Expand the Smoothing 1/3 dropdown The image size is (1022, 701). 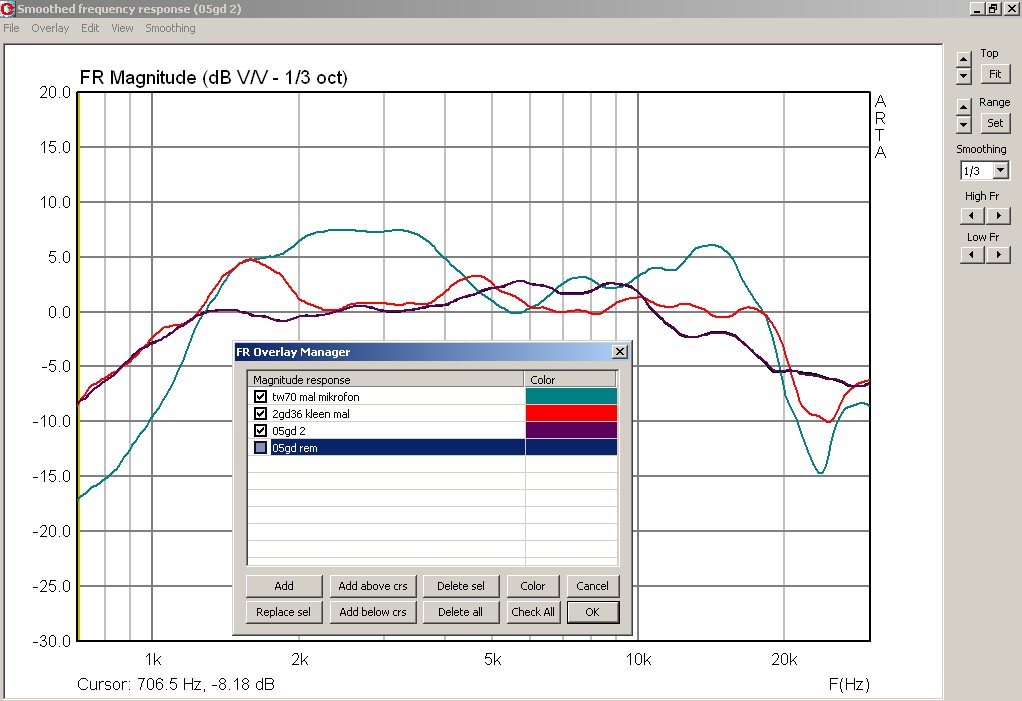1001,171
